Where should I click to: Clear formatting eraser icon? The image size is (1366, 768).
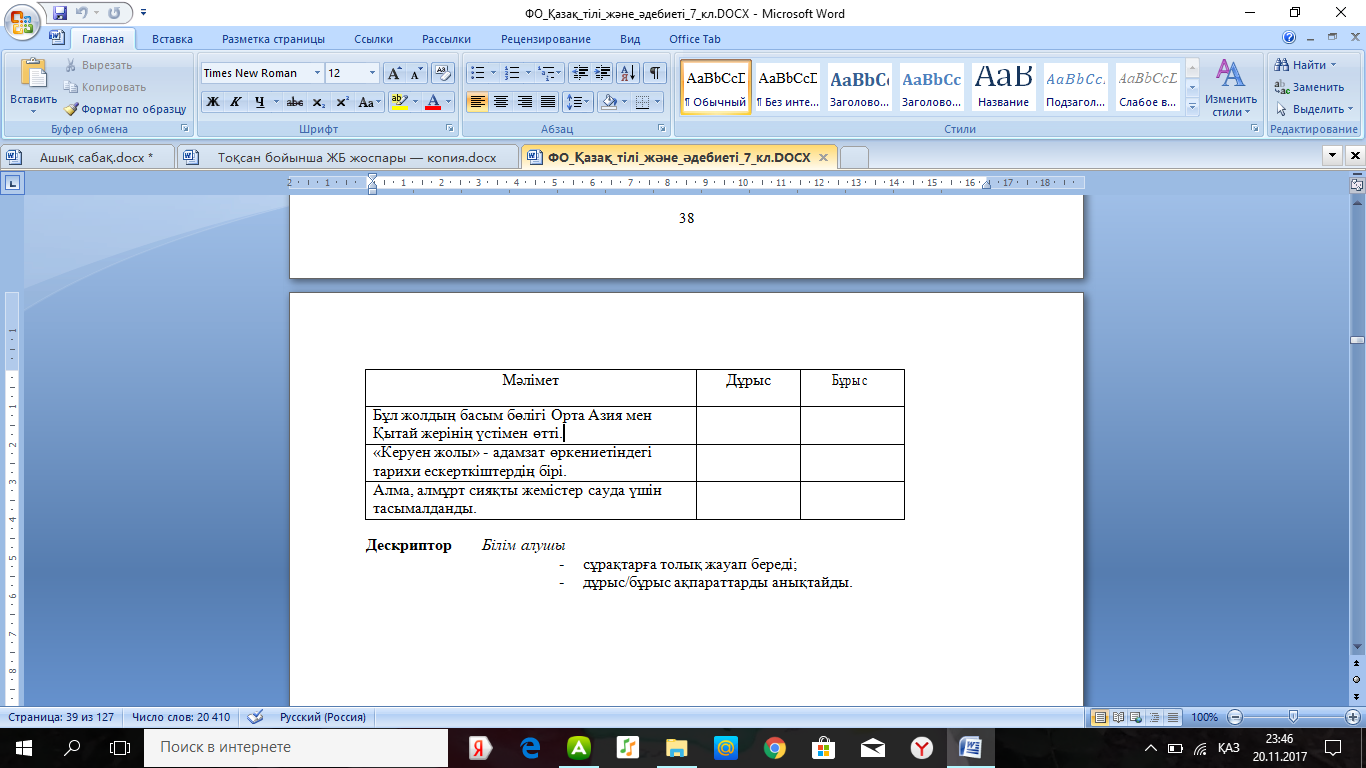point(444,73)
